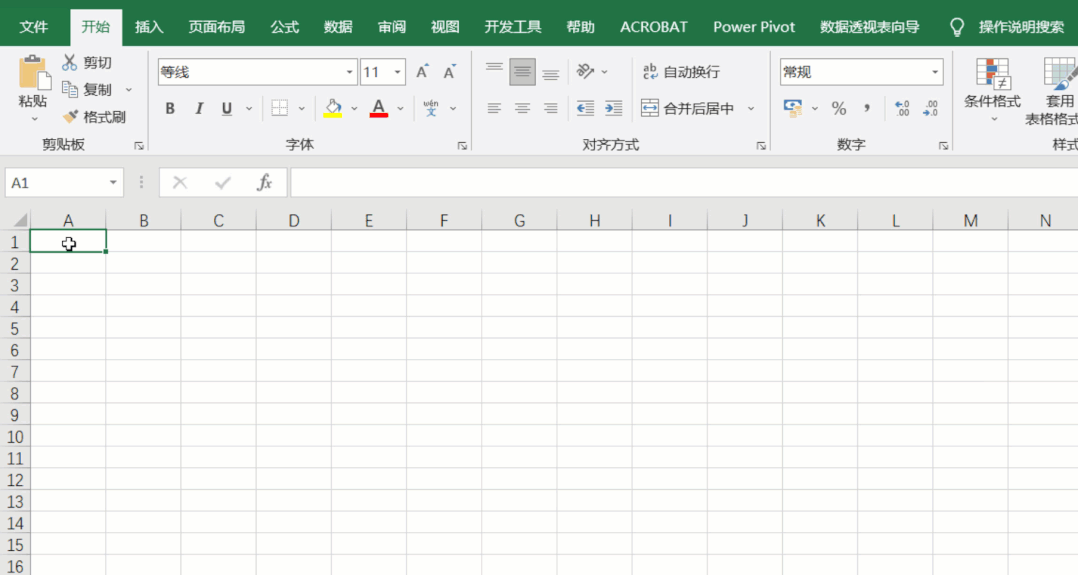Image resolution: width=1078 pixels, height=575 pixels.
Task: Open font color dropdown arrow
Action: tap(400, 109)
